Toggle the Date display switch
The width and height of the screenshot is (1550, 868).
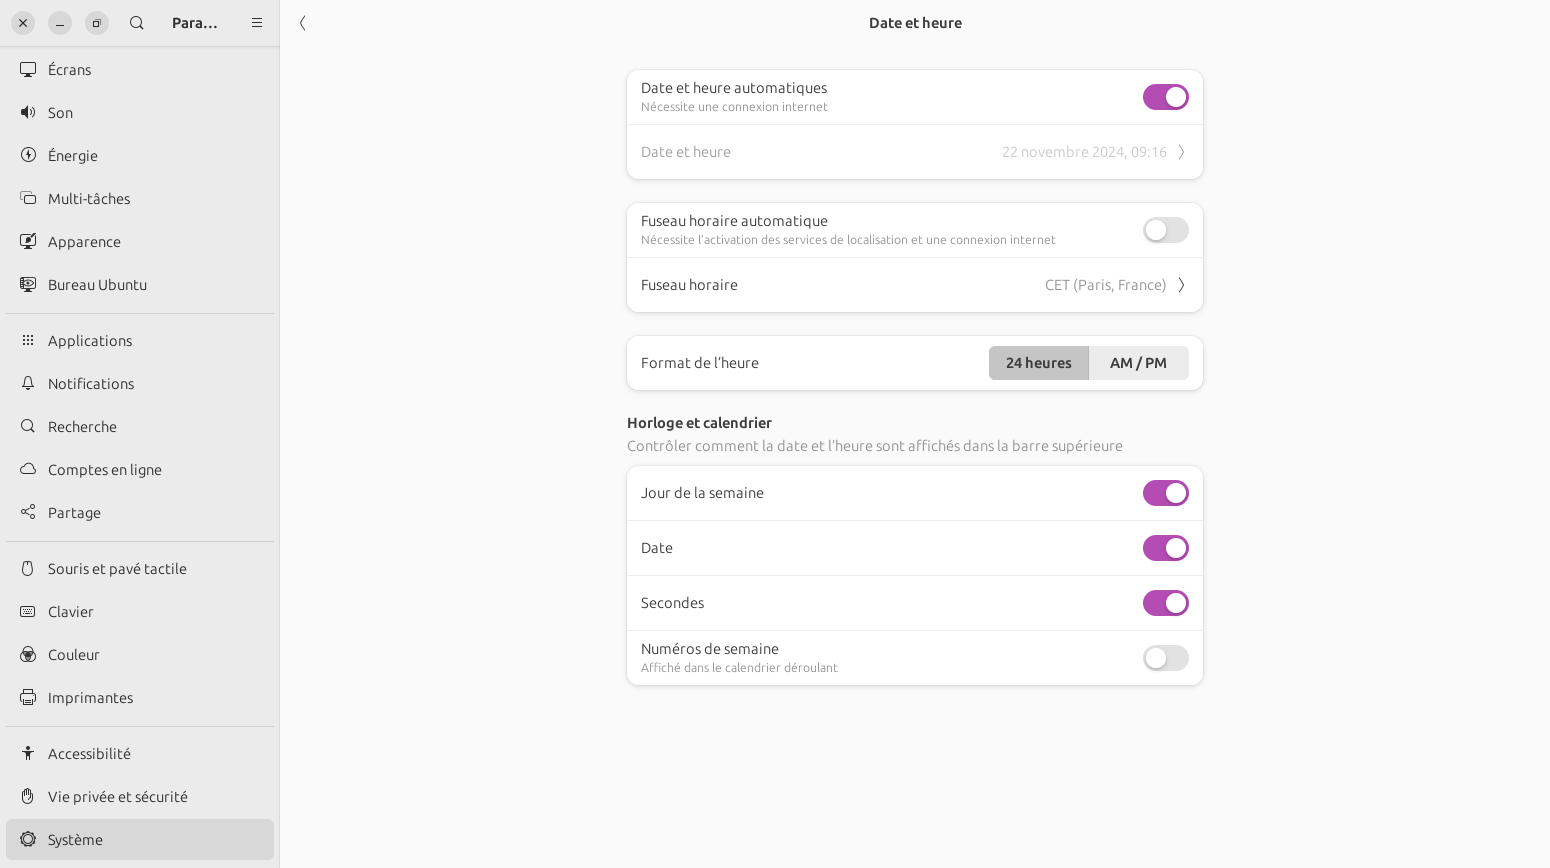[x=1166, y=548]
